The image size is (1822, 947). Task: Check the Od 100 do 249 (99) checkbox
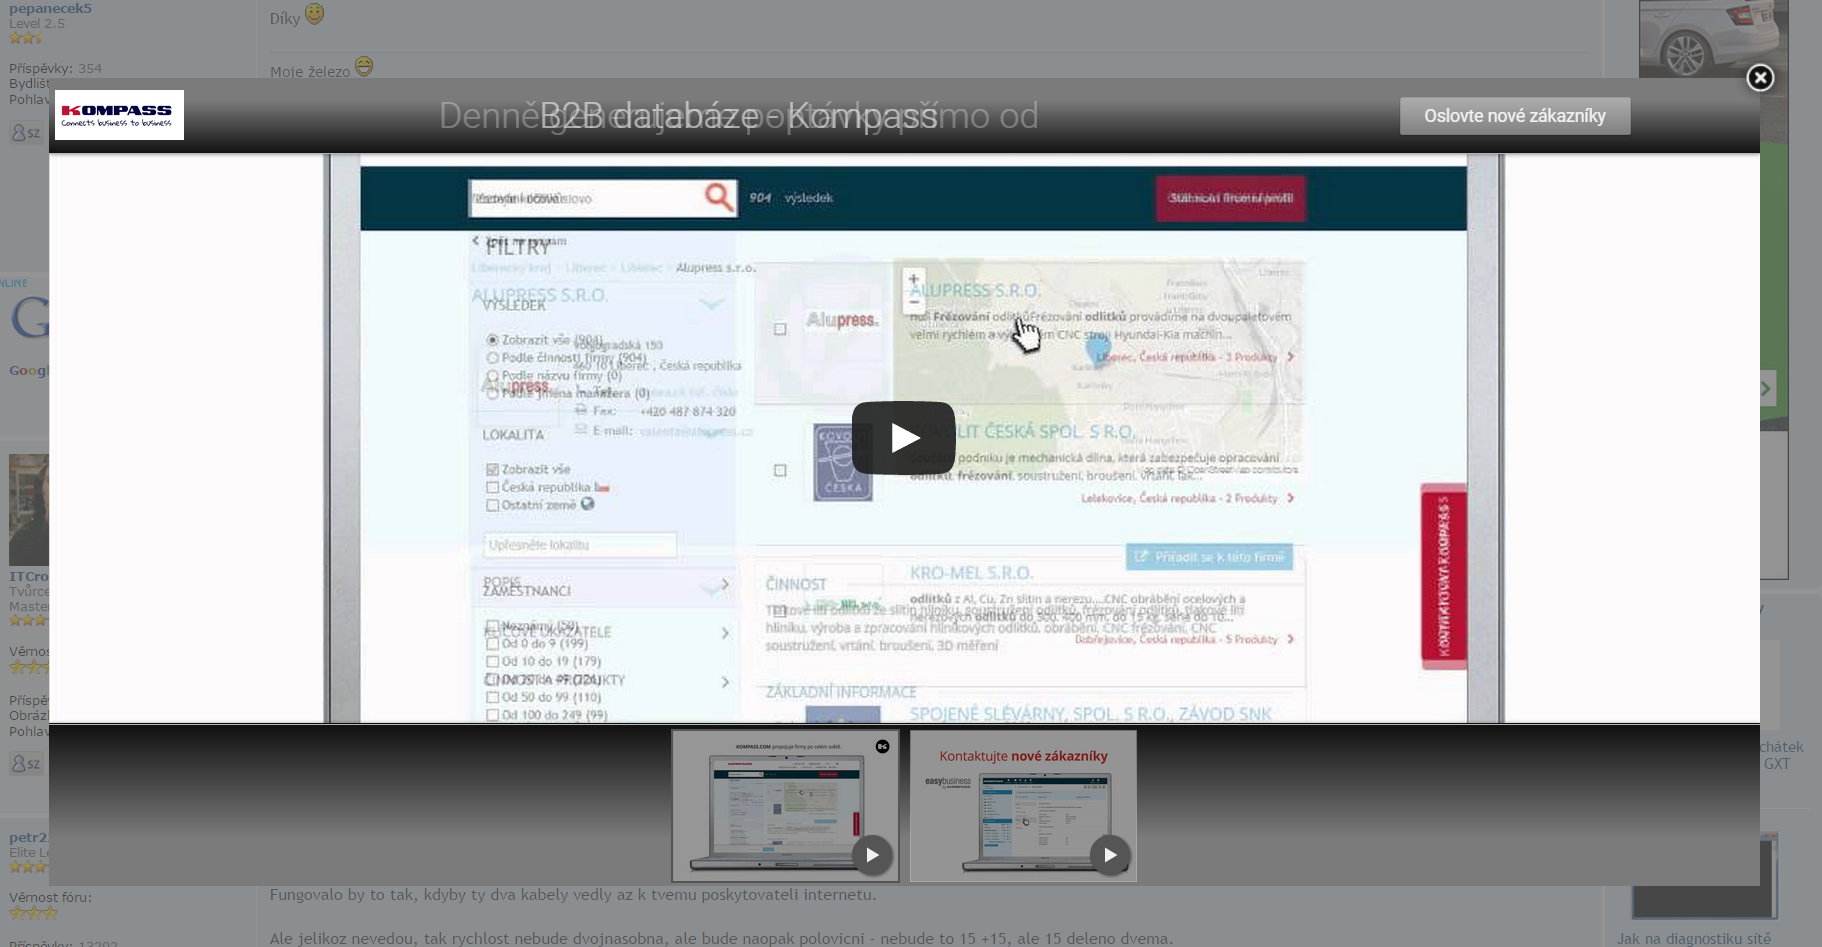click(492, 715)
